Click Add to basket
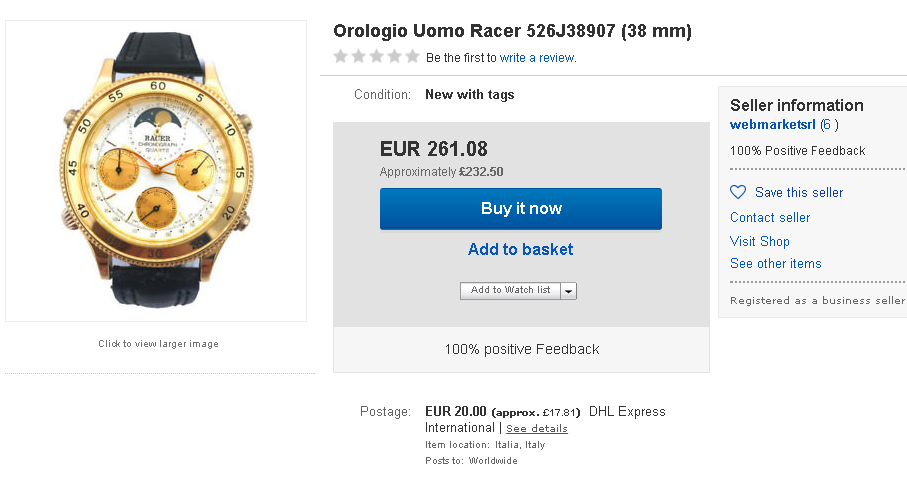This screenshot has height=480, width=907. tap(520, 250)
